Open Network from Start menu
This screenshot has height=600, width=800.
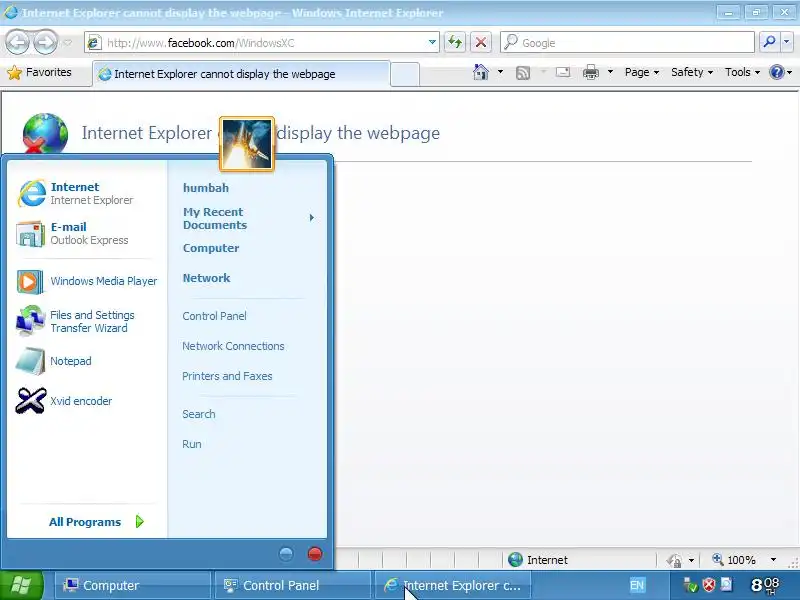pyautogui.click(x=206, y=278)
